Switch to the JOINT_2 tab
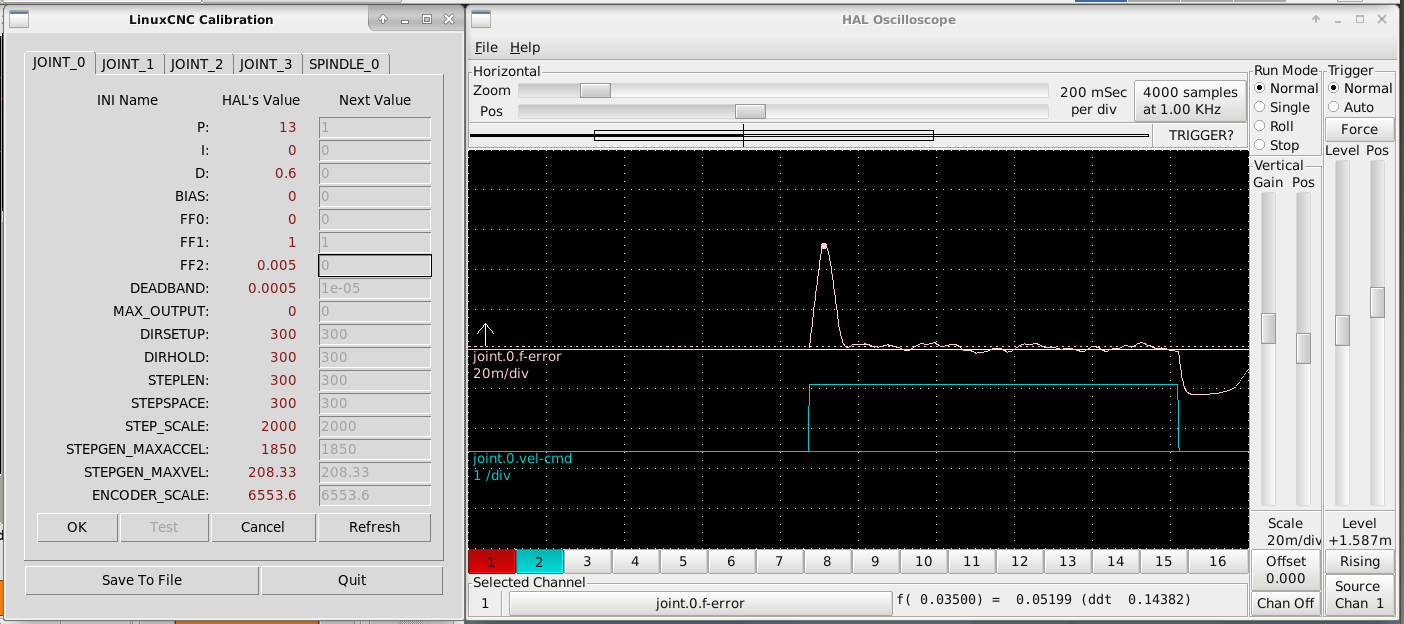The width and height of the screenshot is (1404, 624). [x=197, y=64]
